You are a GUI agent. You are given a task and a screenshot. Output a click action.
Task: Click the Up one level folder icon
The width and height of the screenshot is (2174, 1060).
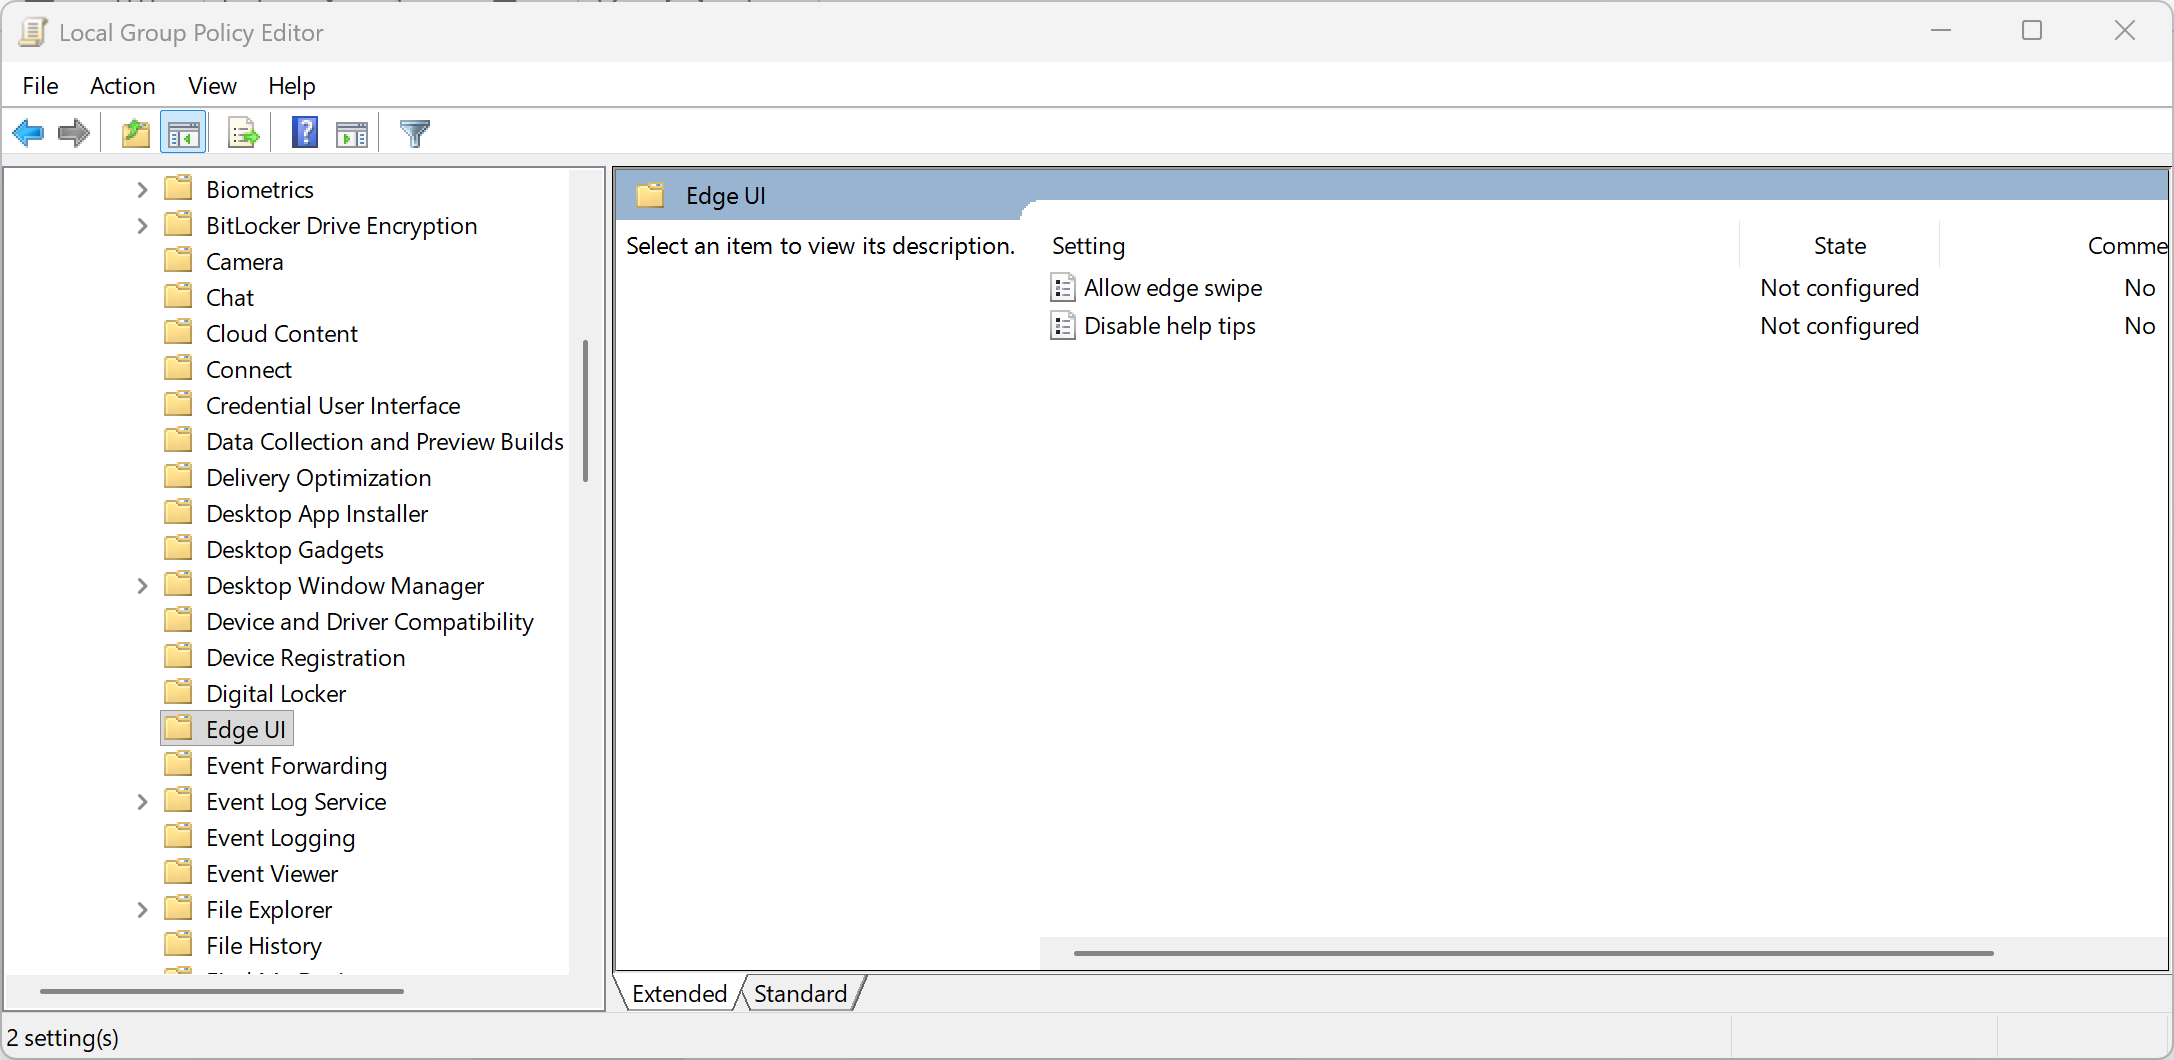click(135, 133)
